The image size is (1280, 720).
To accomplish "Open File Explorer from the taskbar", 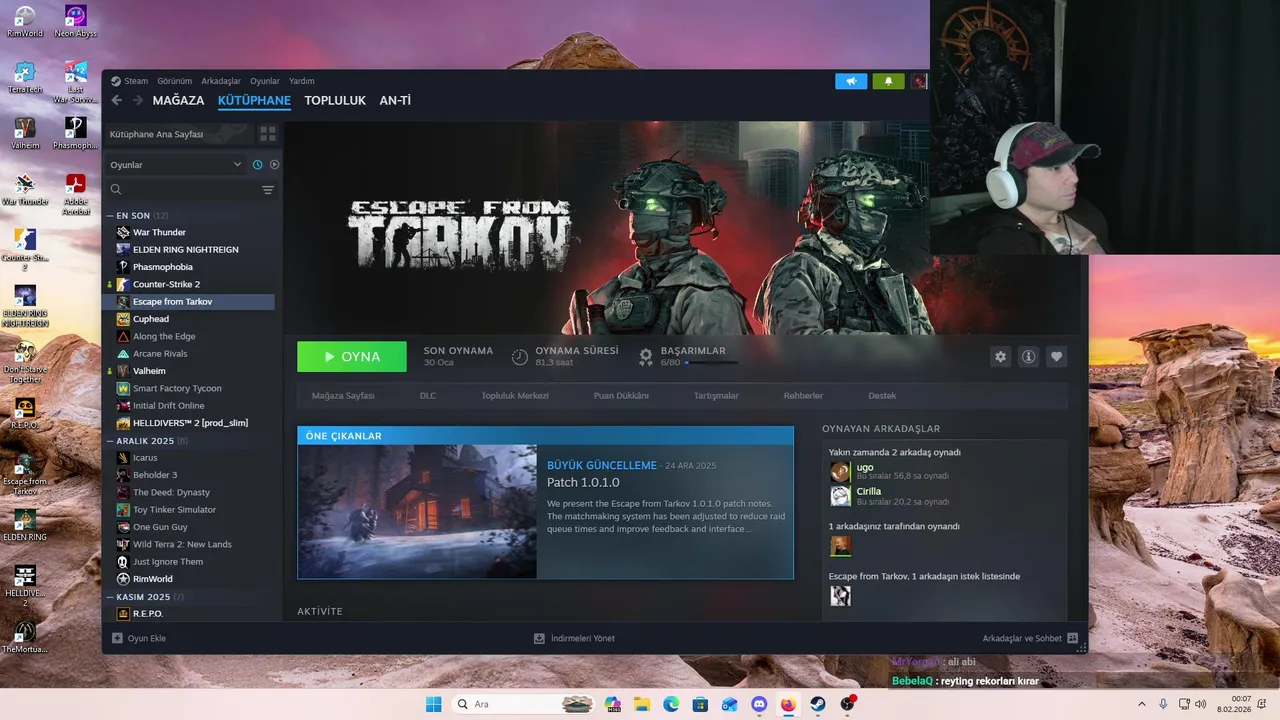I will (641, 704).
